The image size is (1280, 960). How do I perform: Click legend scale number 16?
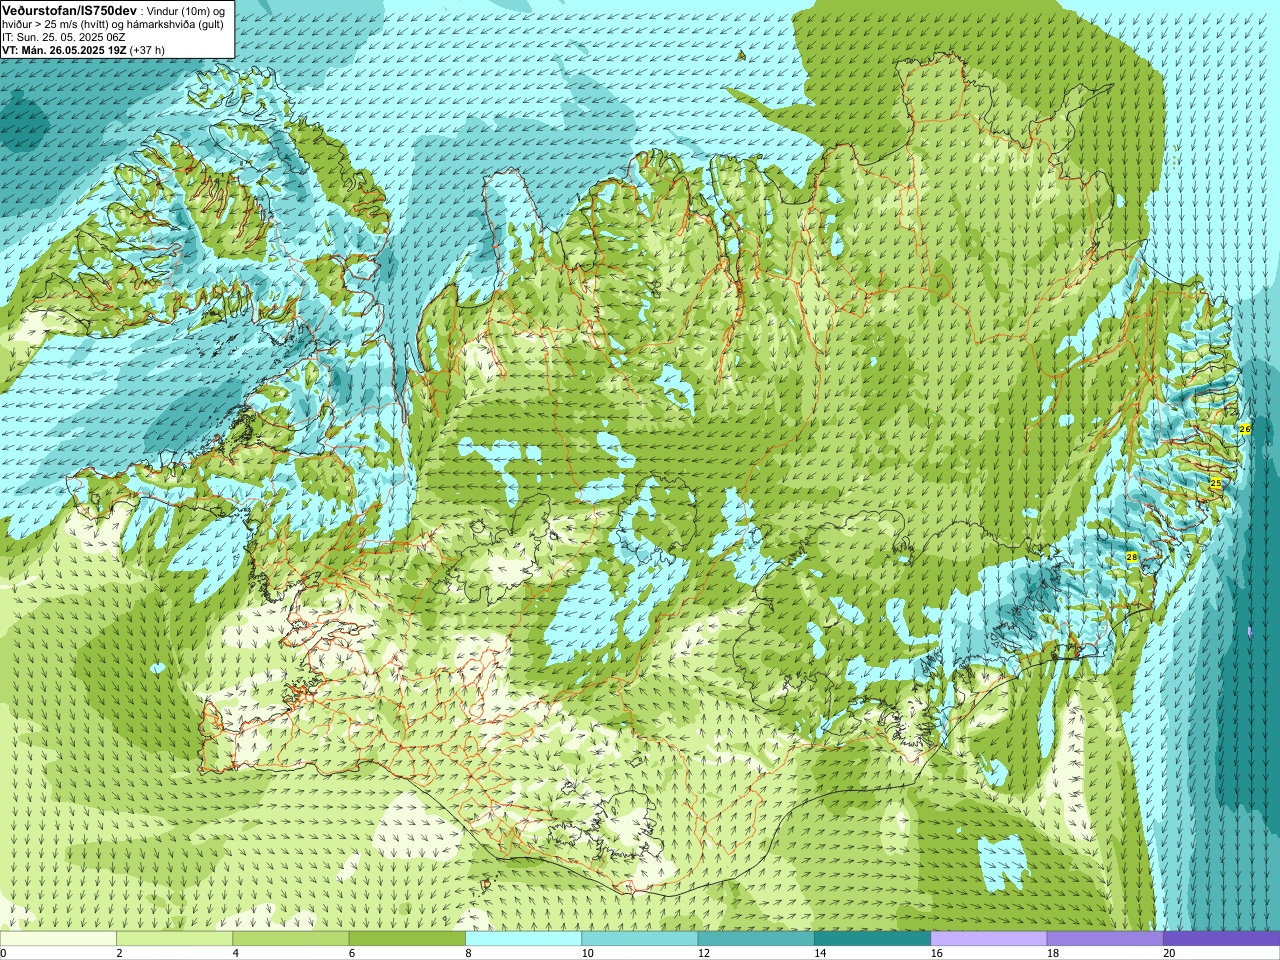936,953
